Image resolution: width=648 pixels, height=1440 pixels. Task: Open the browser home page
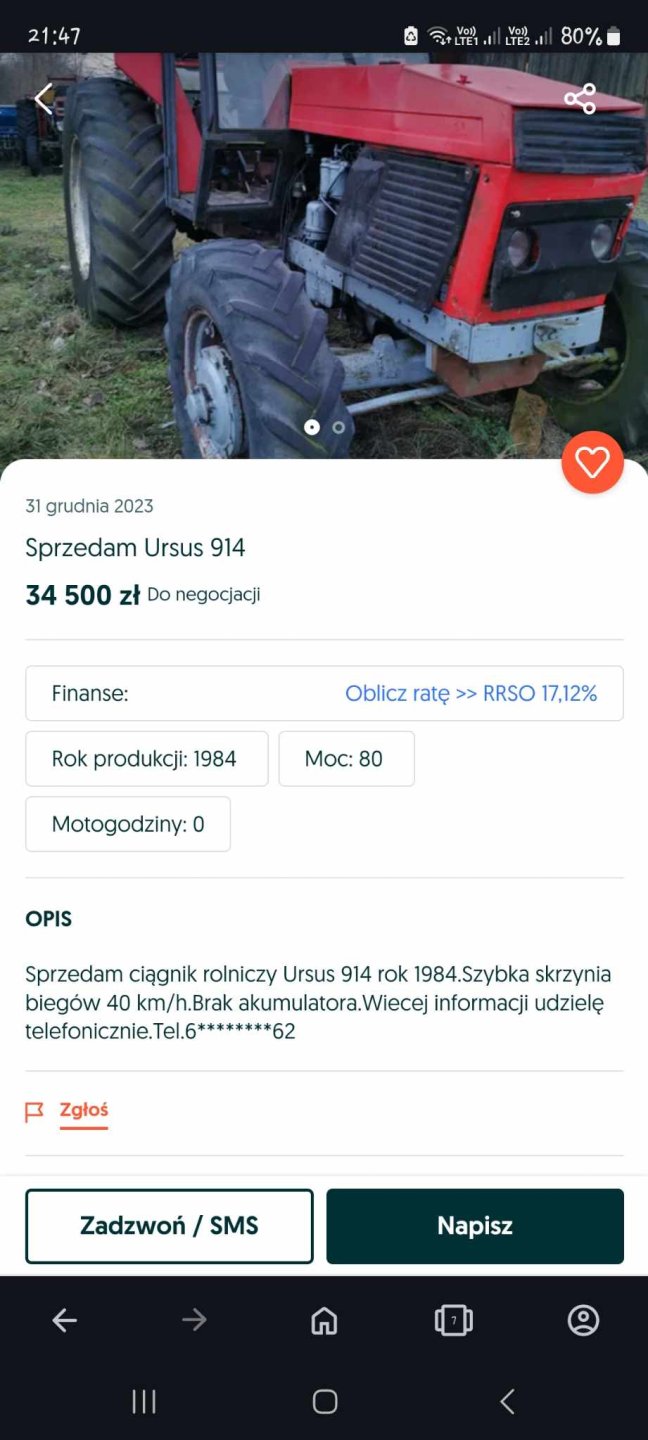point(324,1321)
